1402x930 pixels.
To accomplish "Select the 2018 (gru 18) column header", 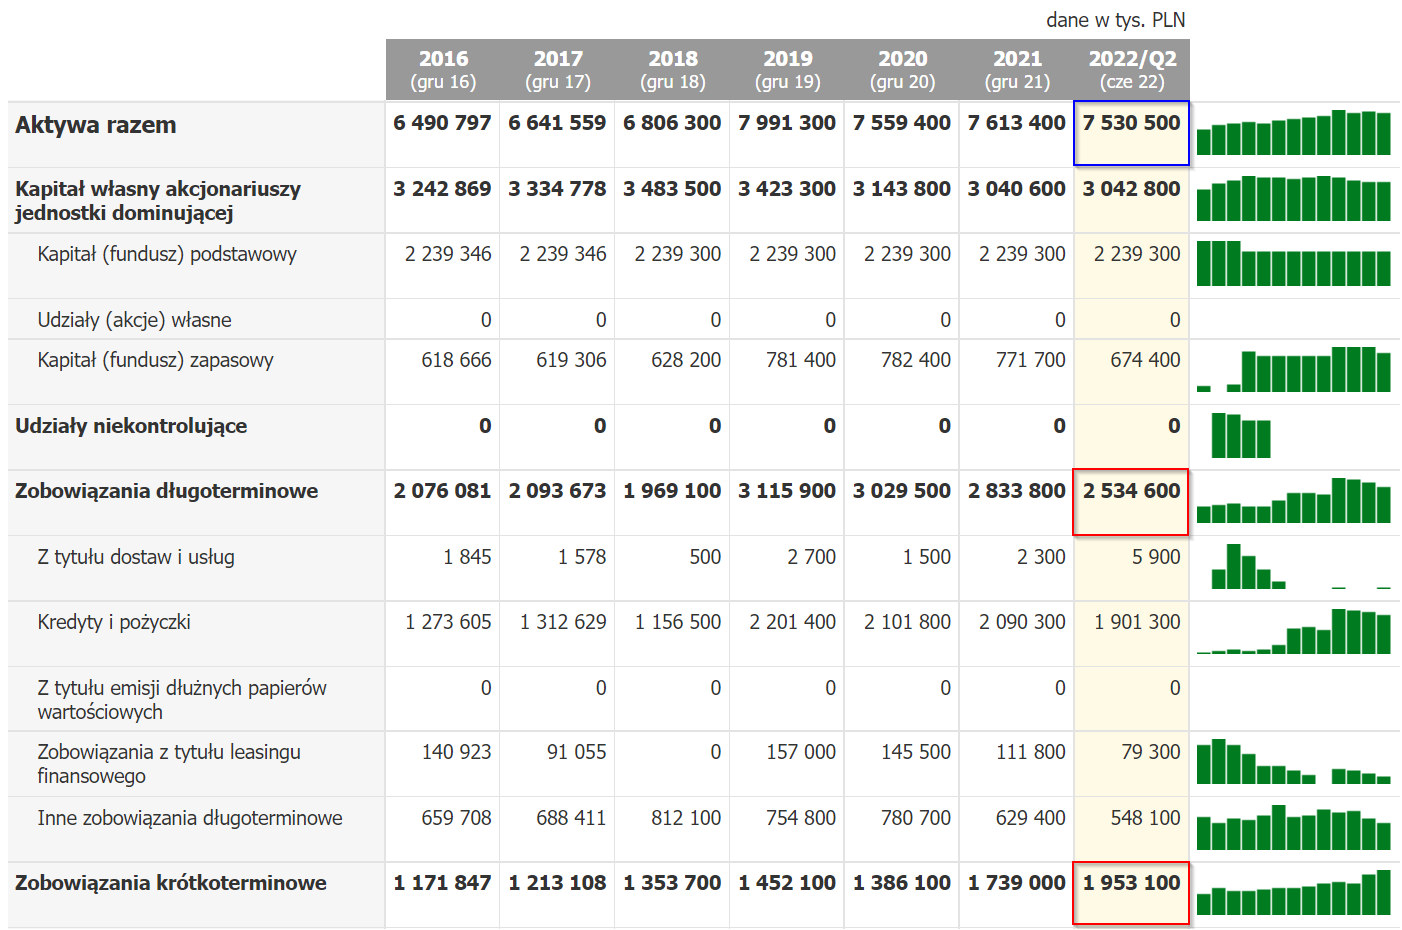I will [x=673, y=70].
